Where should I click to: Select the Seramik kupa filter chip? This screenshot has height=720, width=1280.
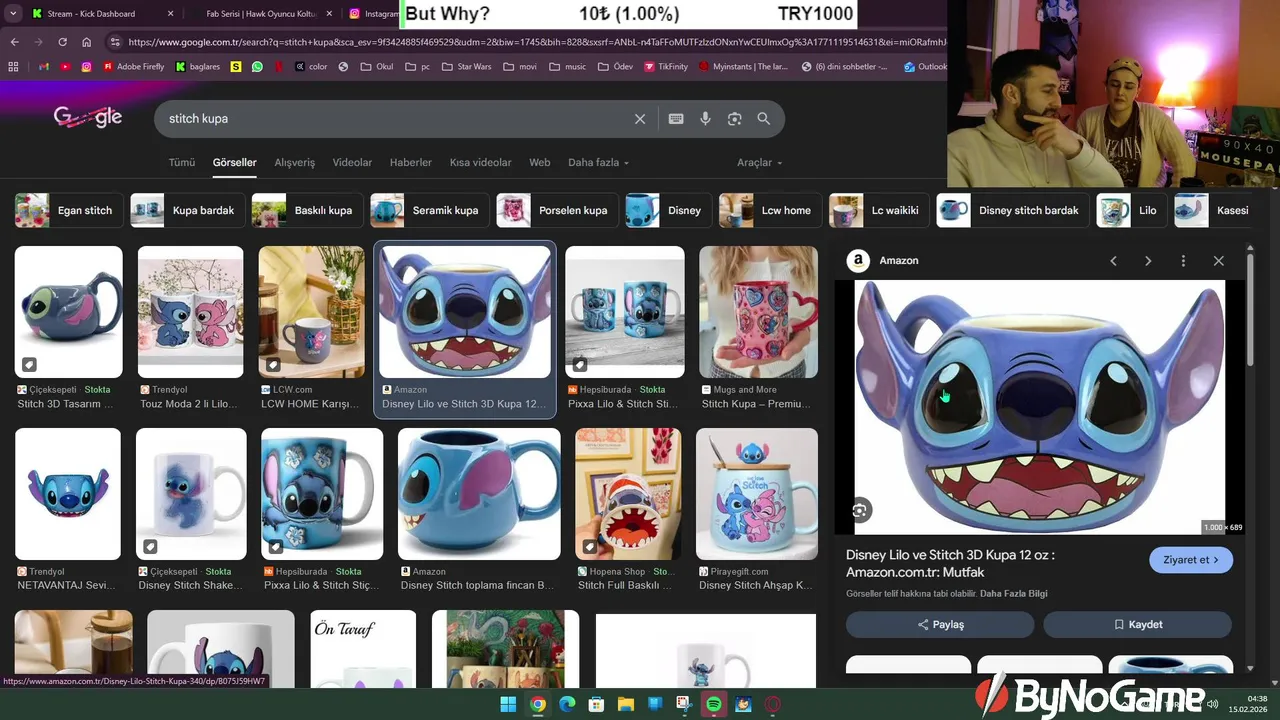pyautogui.click(x=429, y=211)
